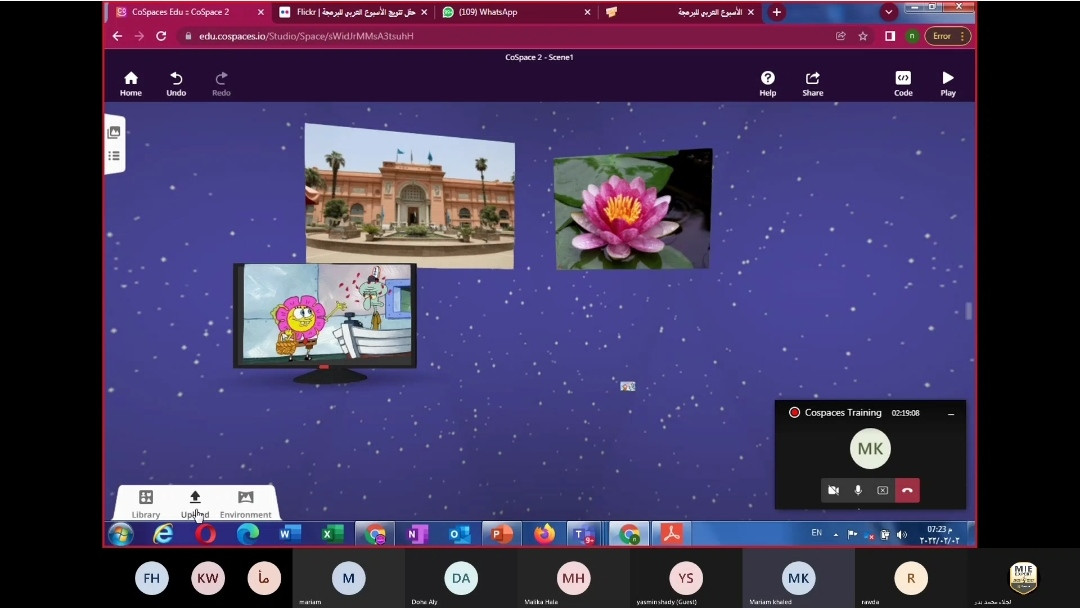Open the green Chrome profile avatar
This screenshot has width=1080, height=610.
pos(912,36)
